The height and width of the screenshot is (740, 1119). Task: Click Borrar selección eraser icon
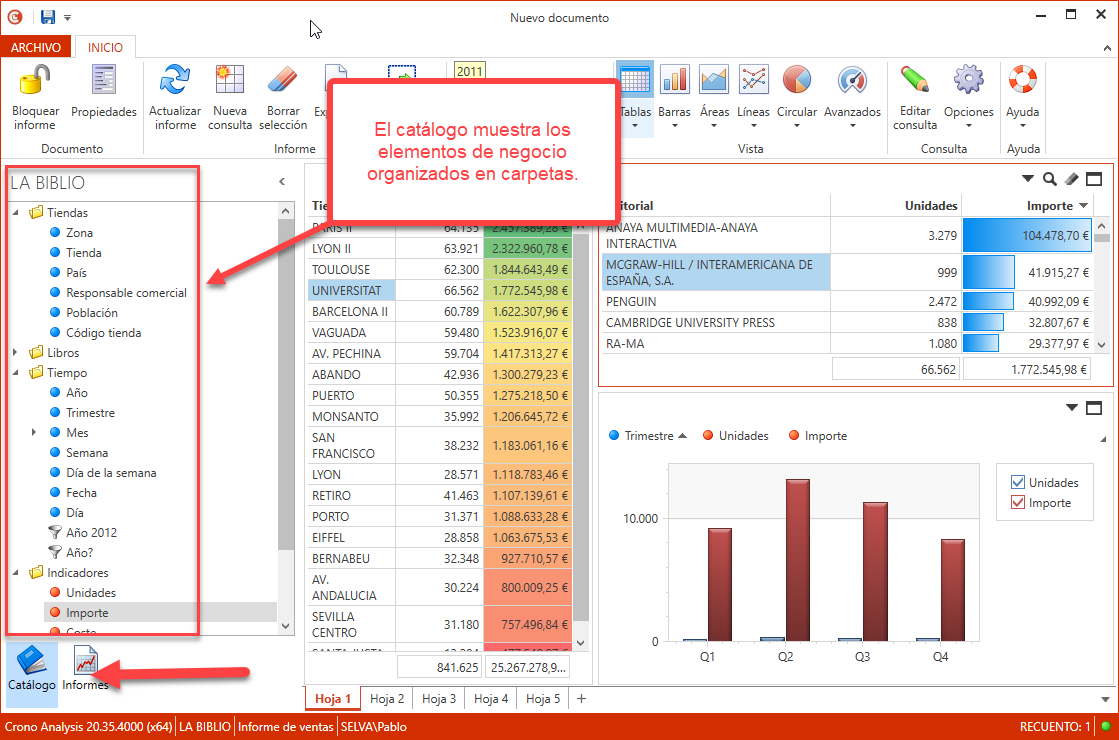coord(283,81)
